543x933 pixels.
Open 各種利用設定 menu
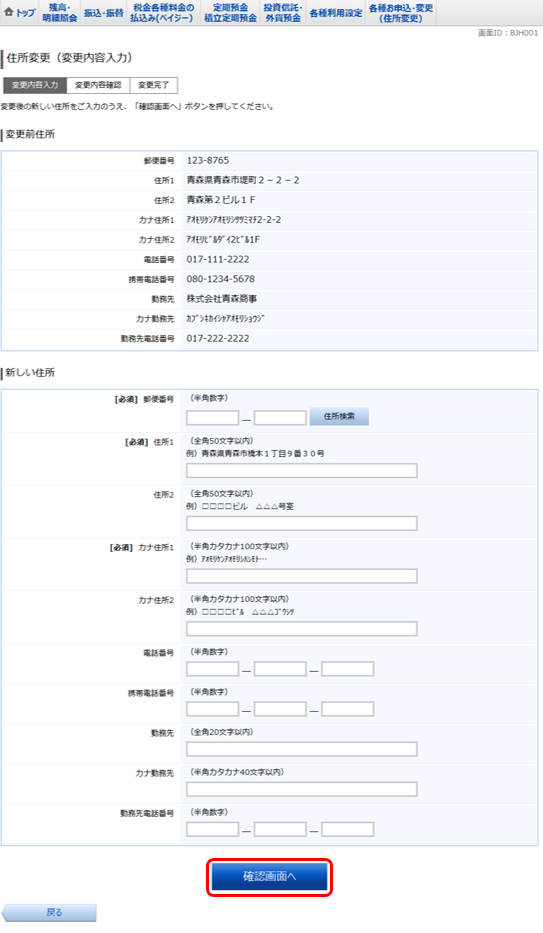point(335,12)
